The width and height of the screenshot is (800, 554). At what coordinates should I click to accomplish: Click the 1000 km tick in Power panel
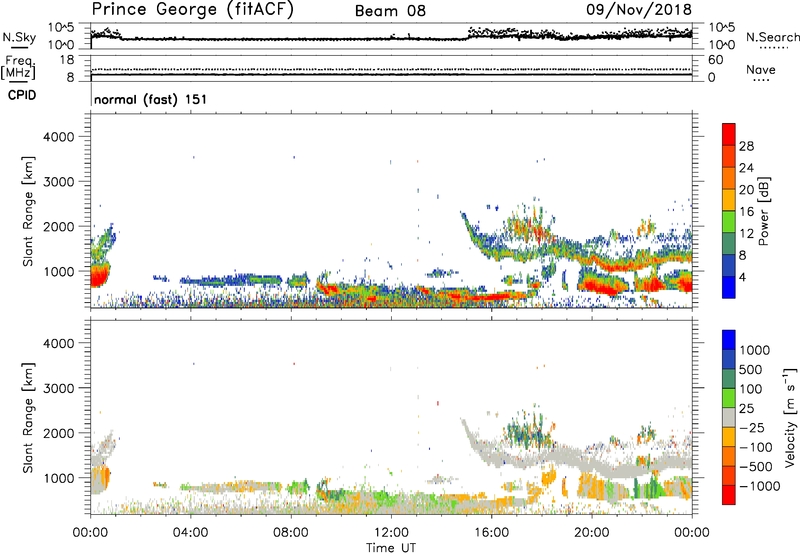[x=59, y=271]
